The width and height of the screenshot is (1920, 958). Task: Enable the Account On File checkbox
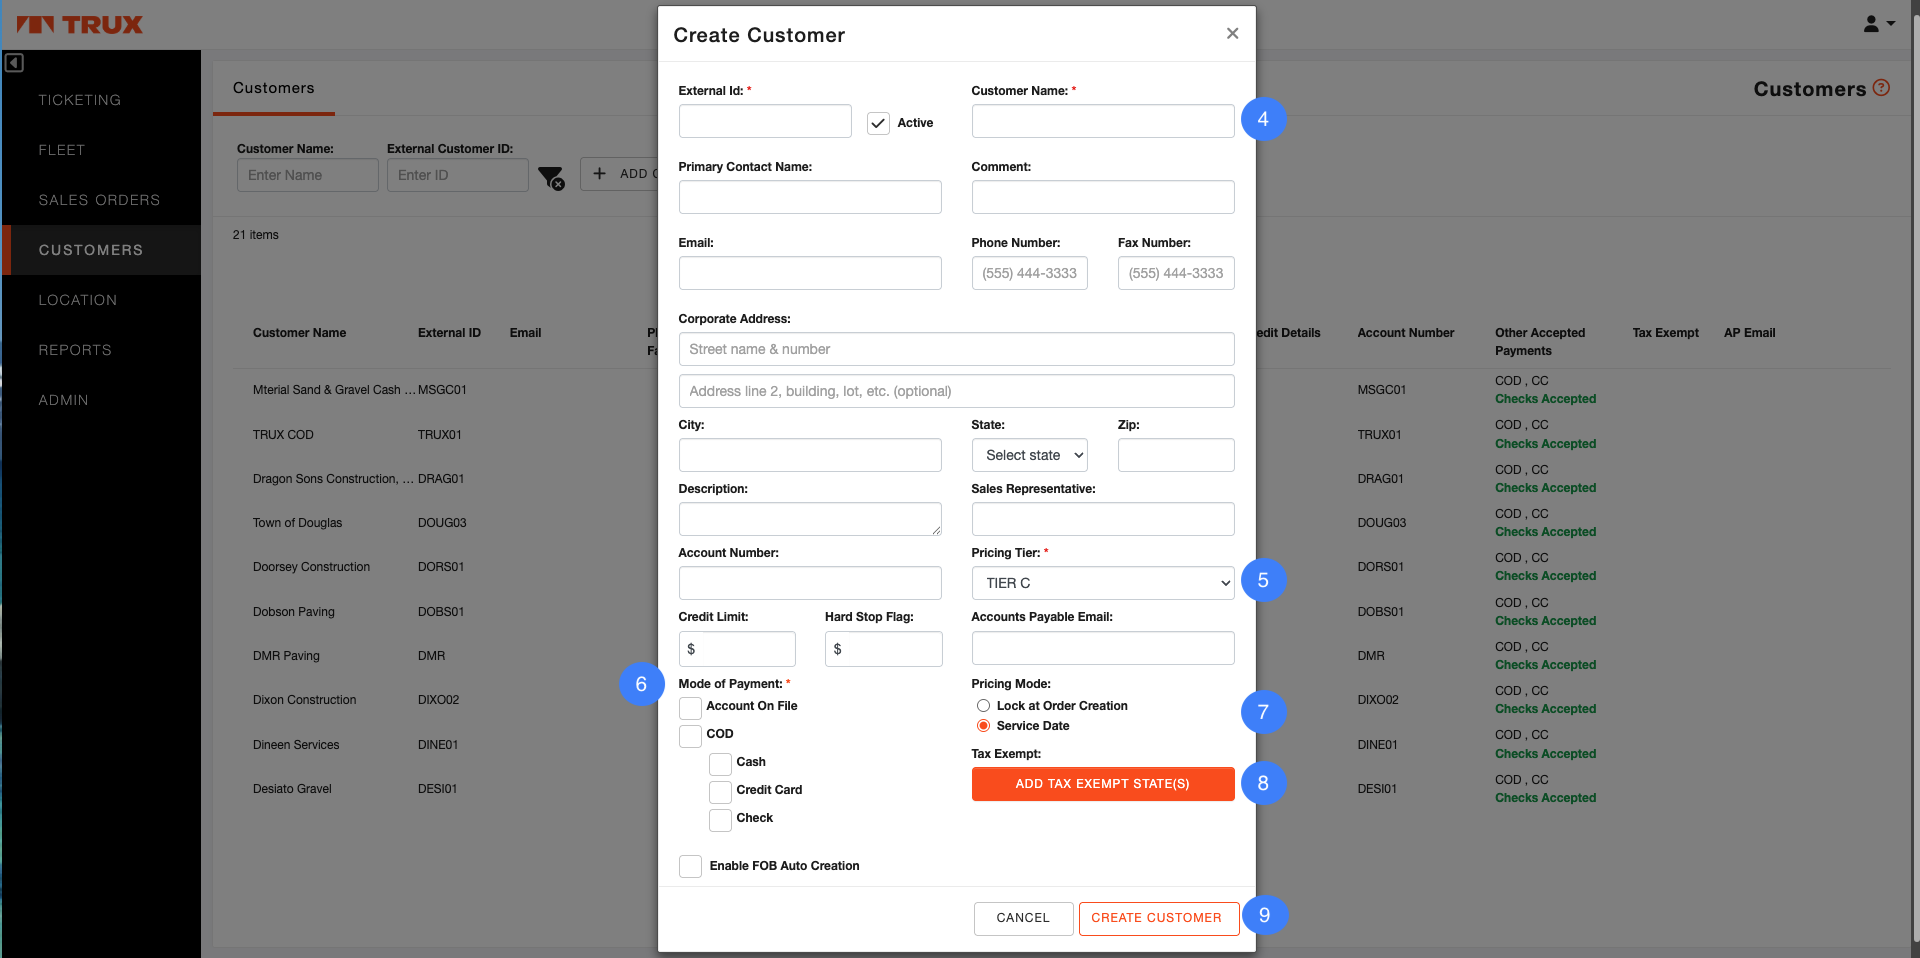pos(690,708)
